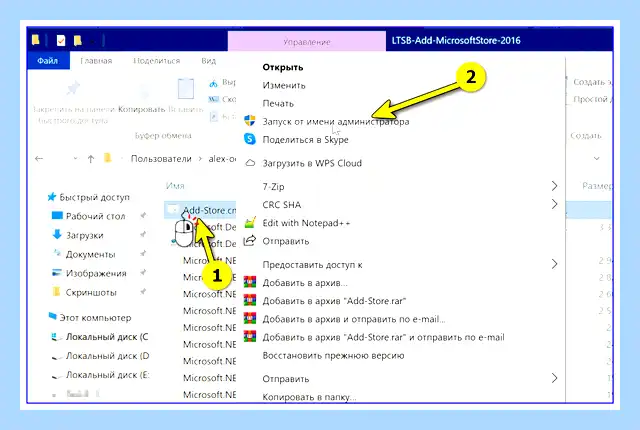Click the folder icon in the address bar

[108, 158]
